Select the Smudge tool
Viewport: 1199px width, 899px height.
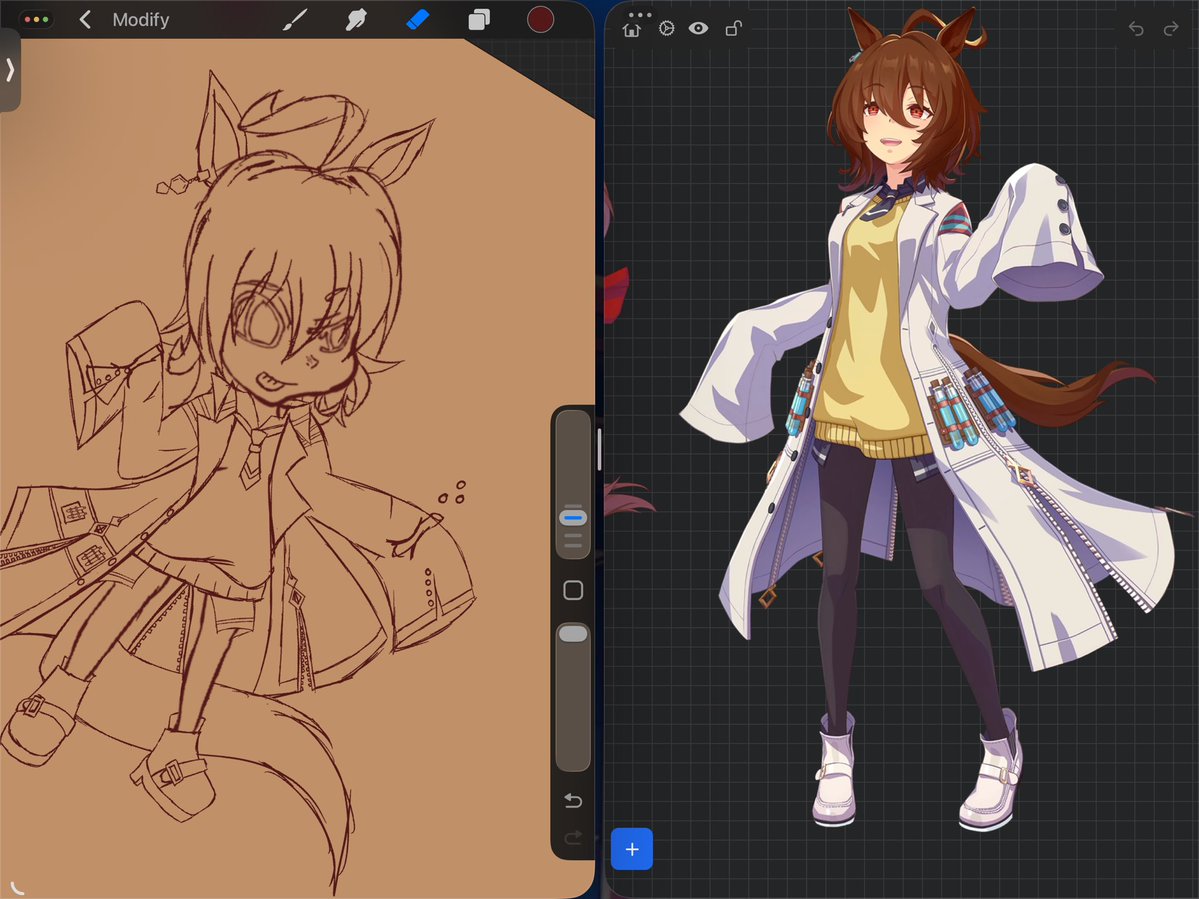356,20
